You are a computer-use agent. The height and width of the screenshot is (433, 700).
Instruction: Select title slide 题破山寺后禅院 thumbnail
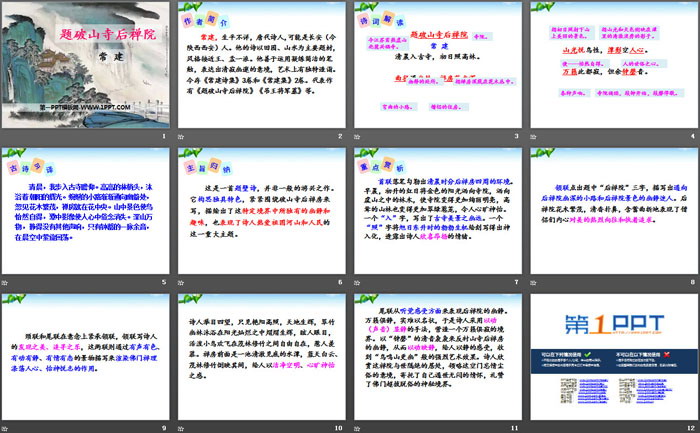coord(87,63)
